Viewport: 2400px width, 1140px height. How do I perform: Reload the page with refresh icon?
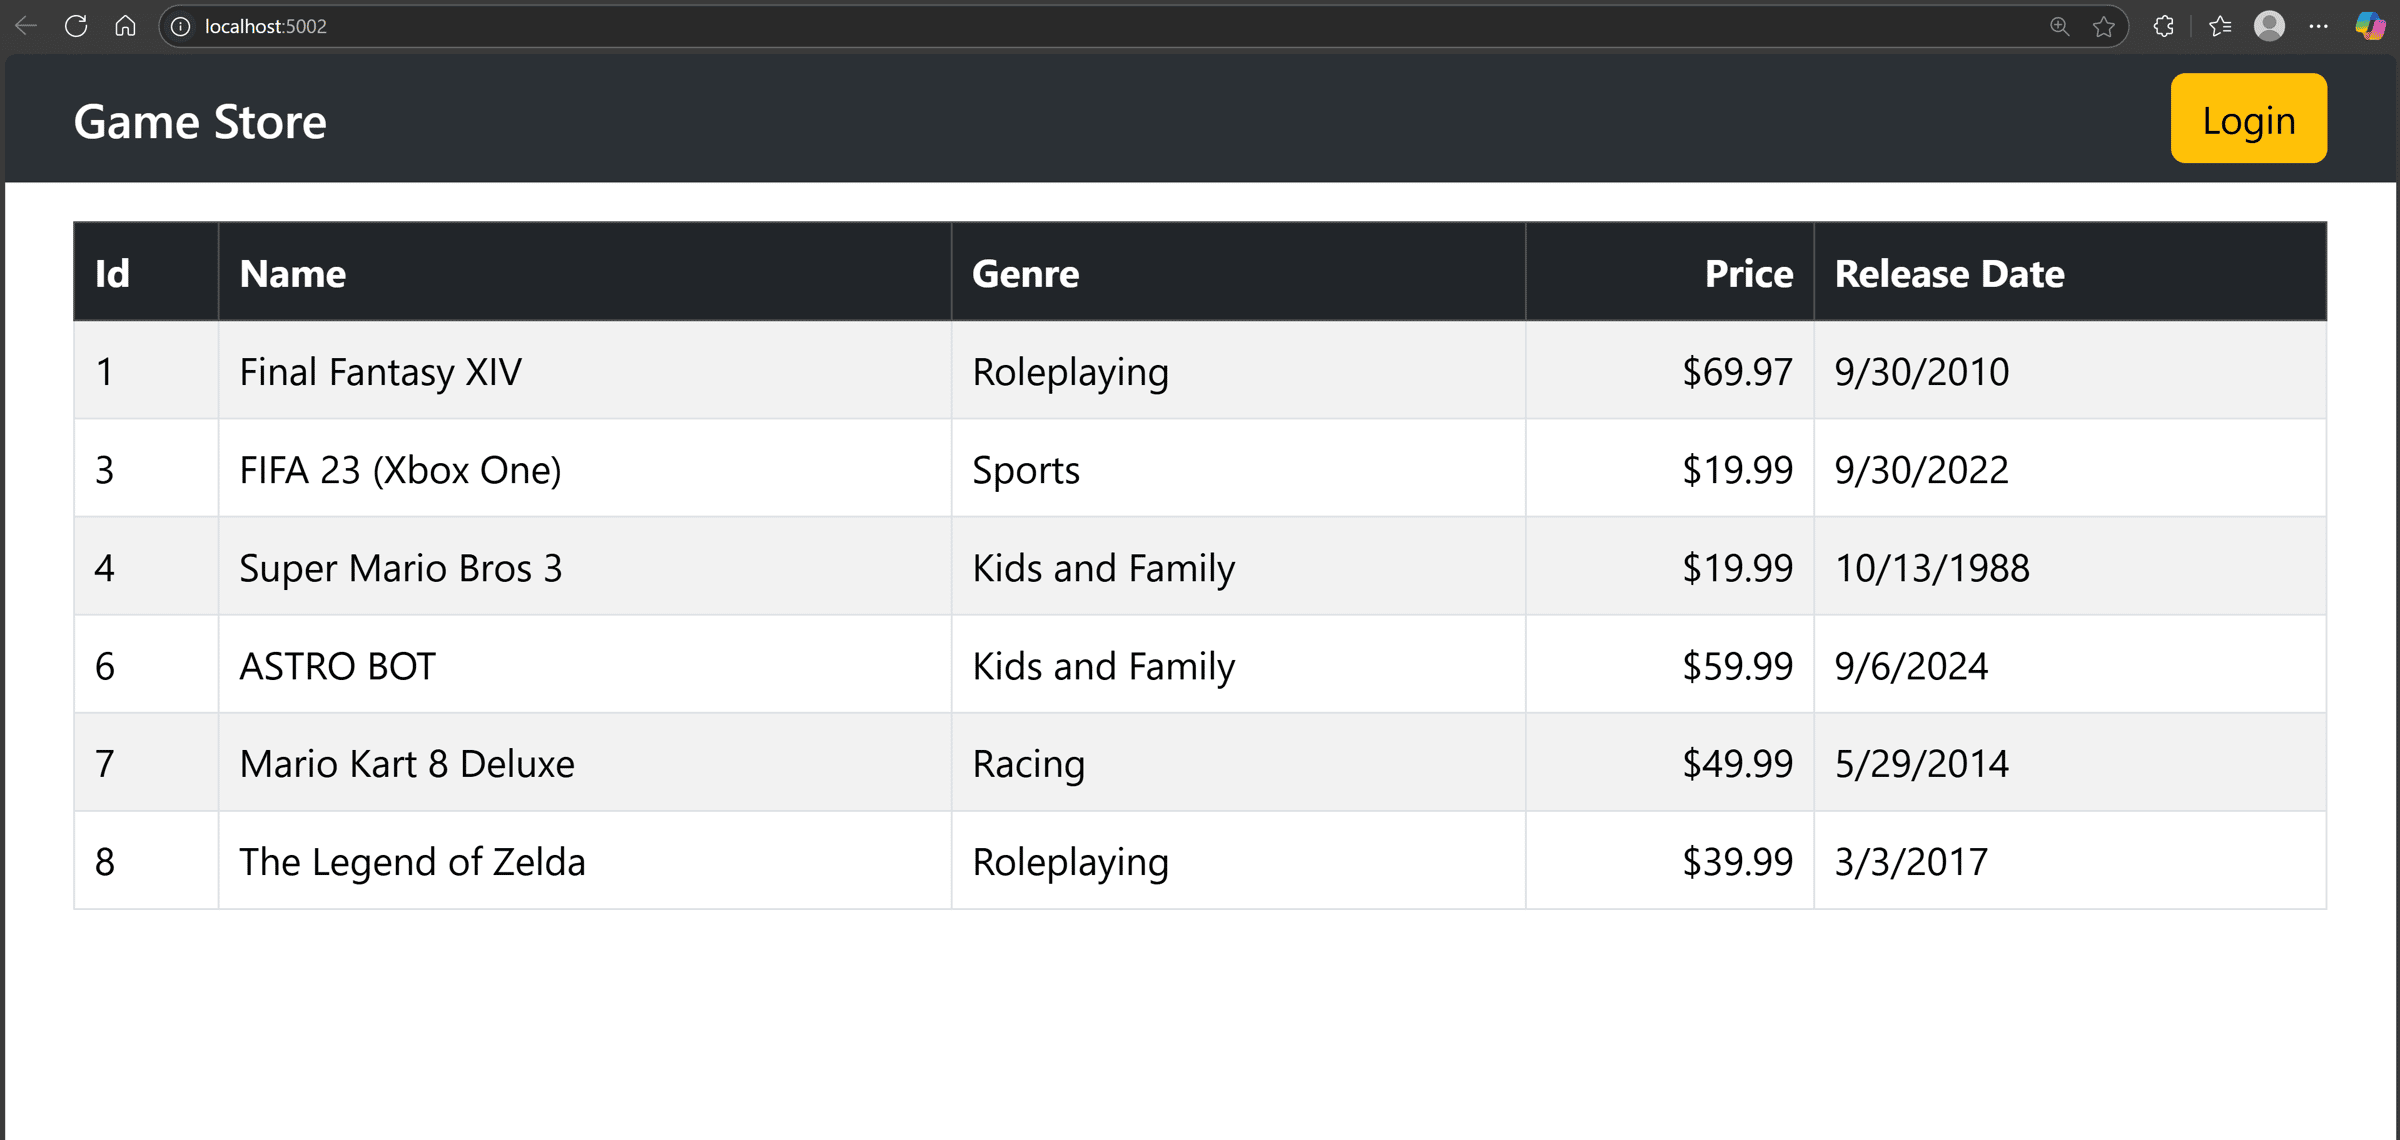76,26
